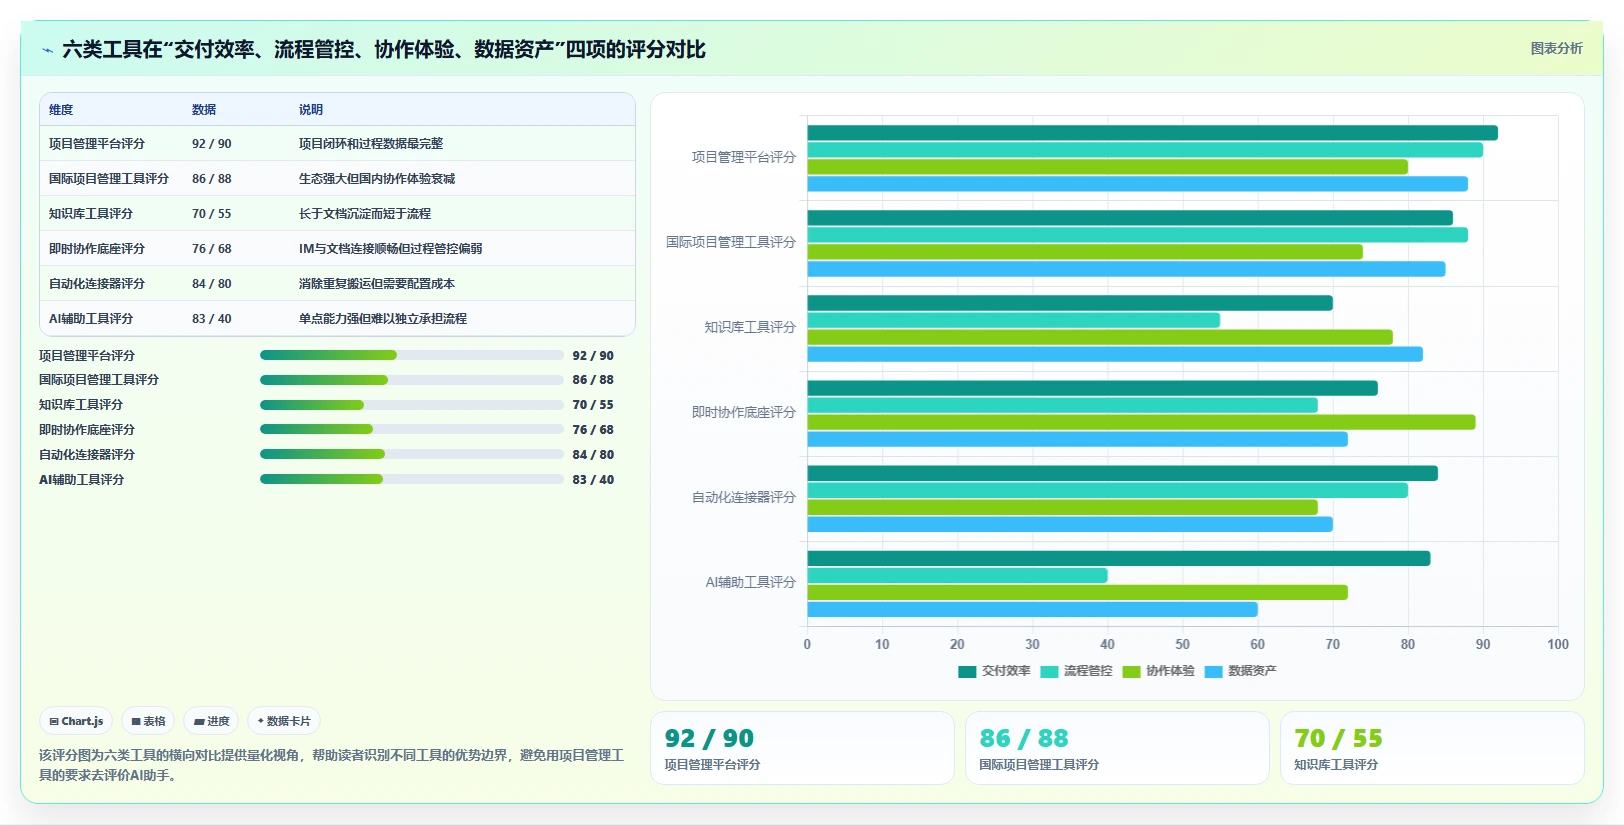The image size is (1624, 825).
Task: Open the 86 / 88 国际项目管理工具评分 card
Action: (1117, 748)
